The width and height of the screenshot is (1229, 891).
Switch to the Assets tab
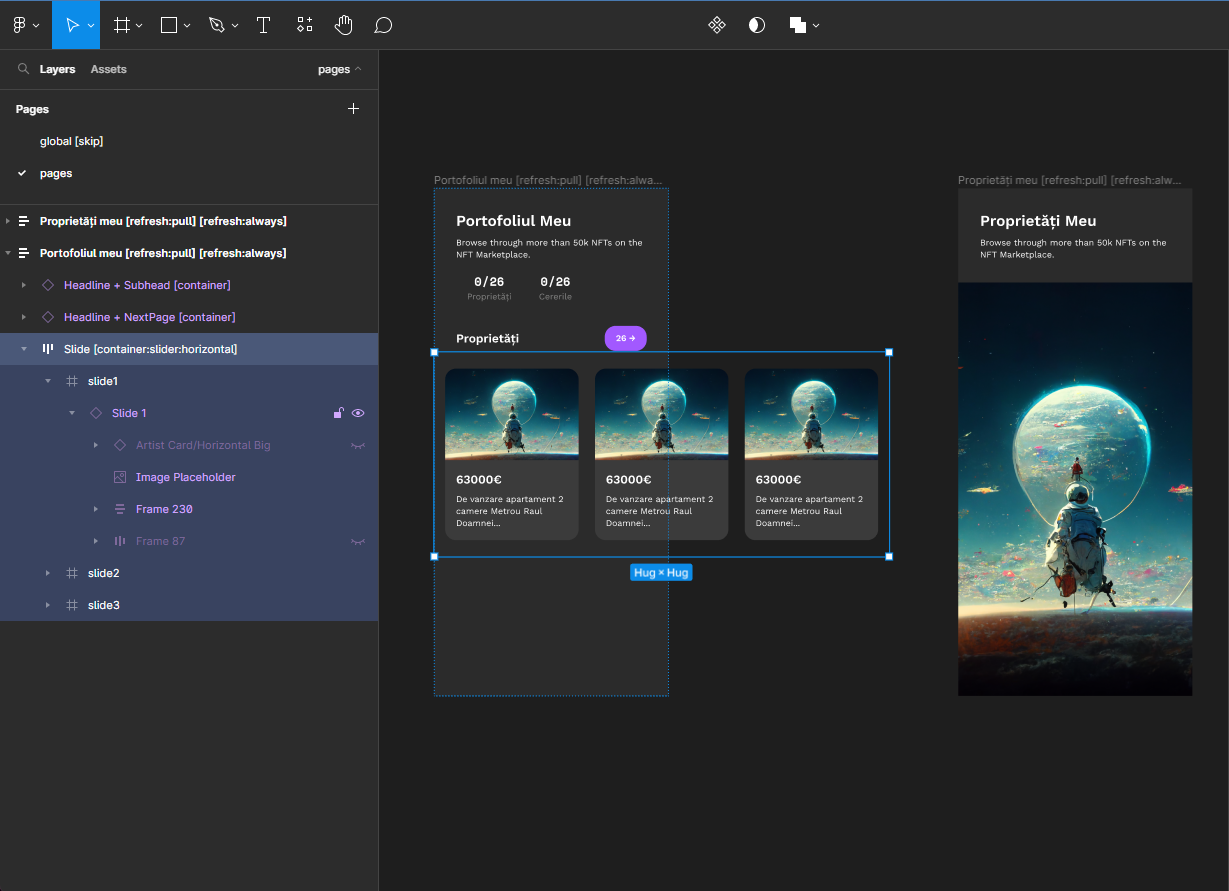click(109, 69)
